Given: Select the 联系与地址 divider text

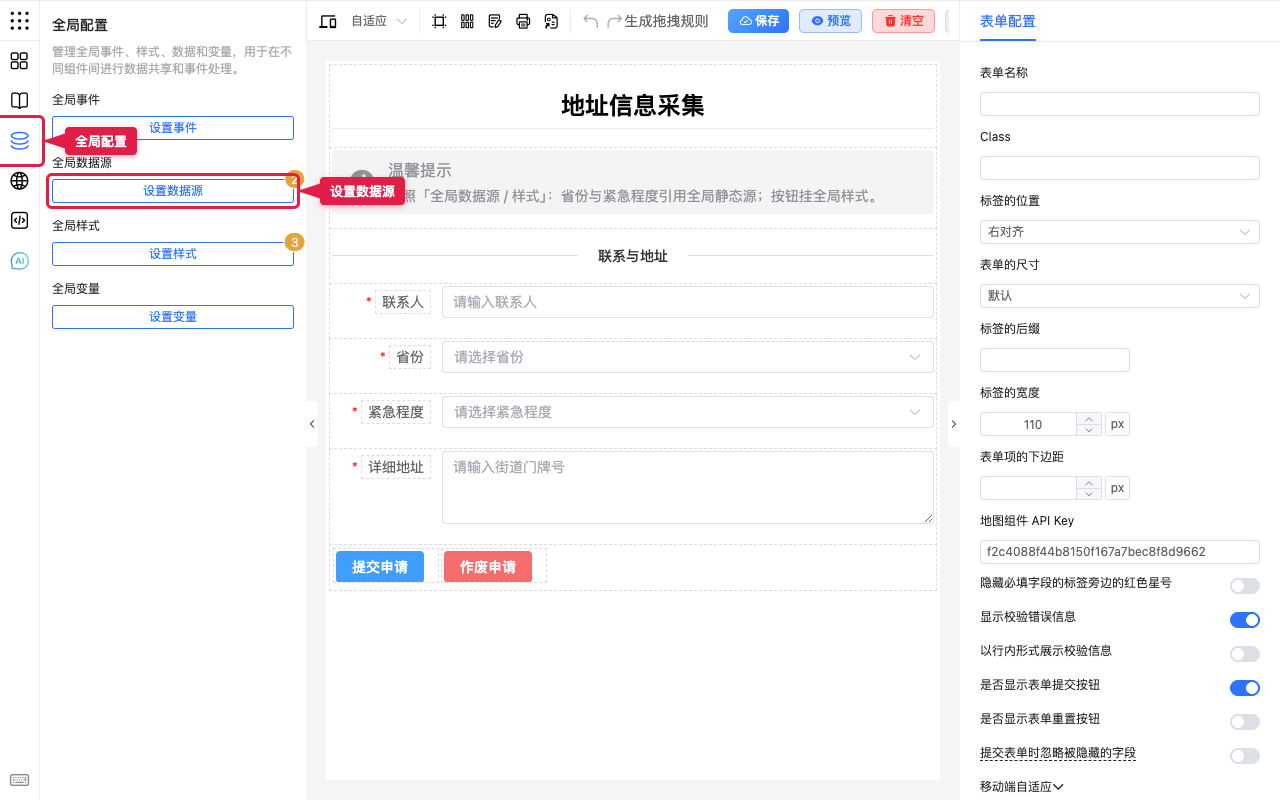Looking at the screenshot, I should [x=633, y=256].
